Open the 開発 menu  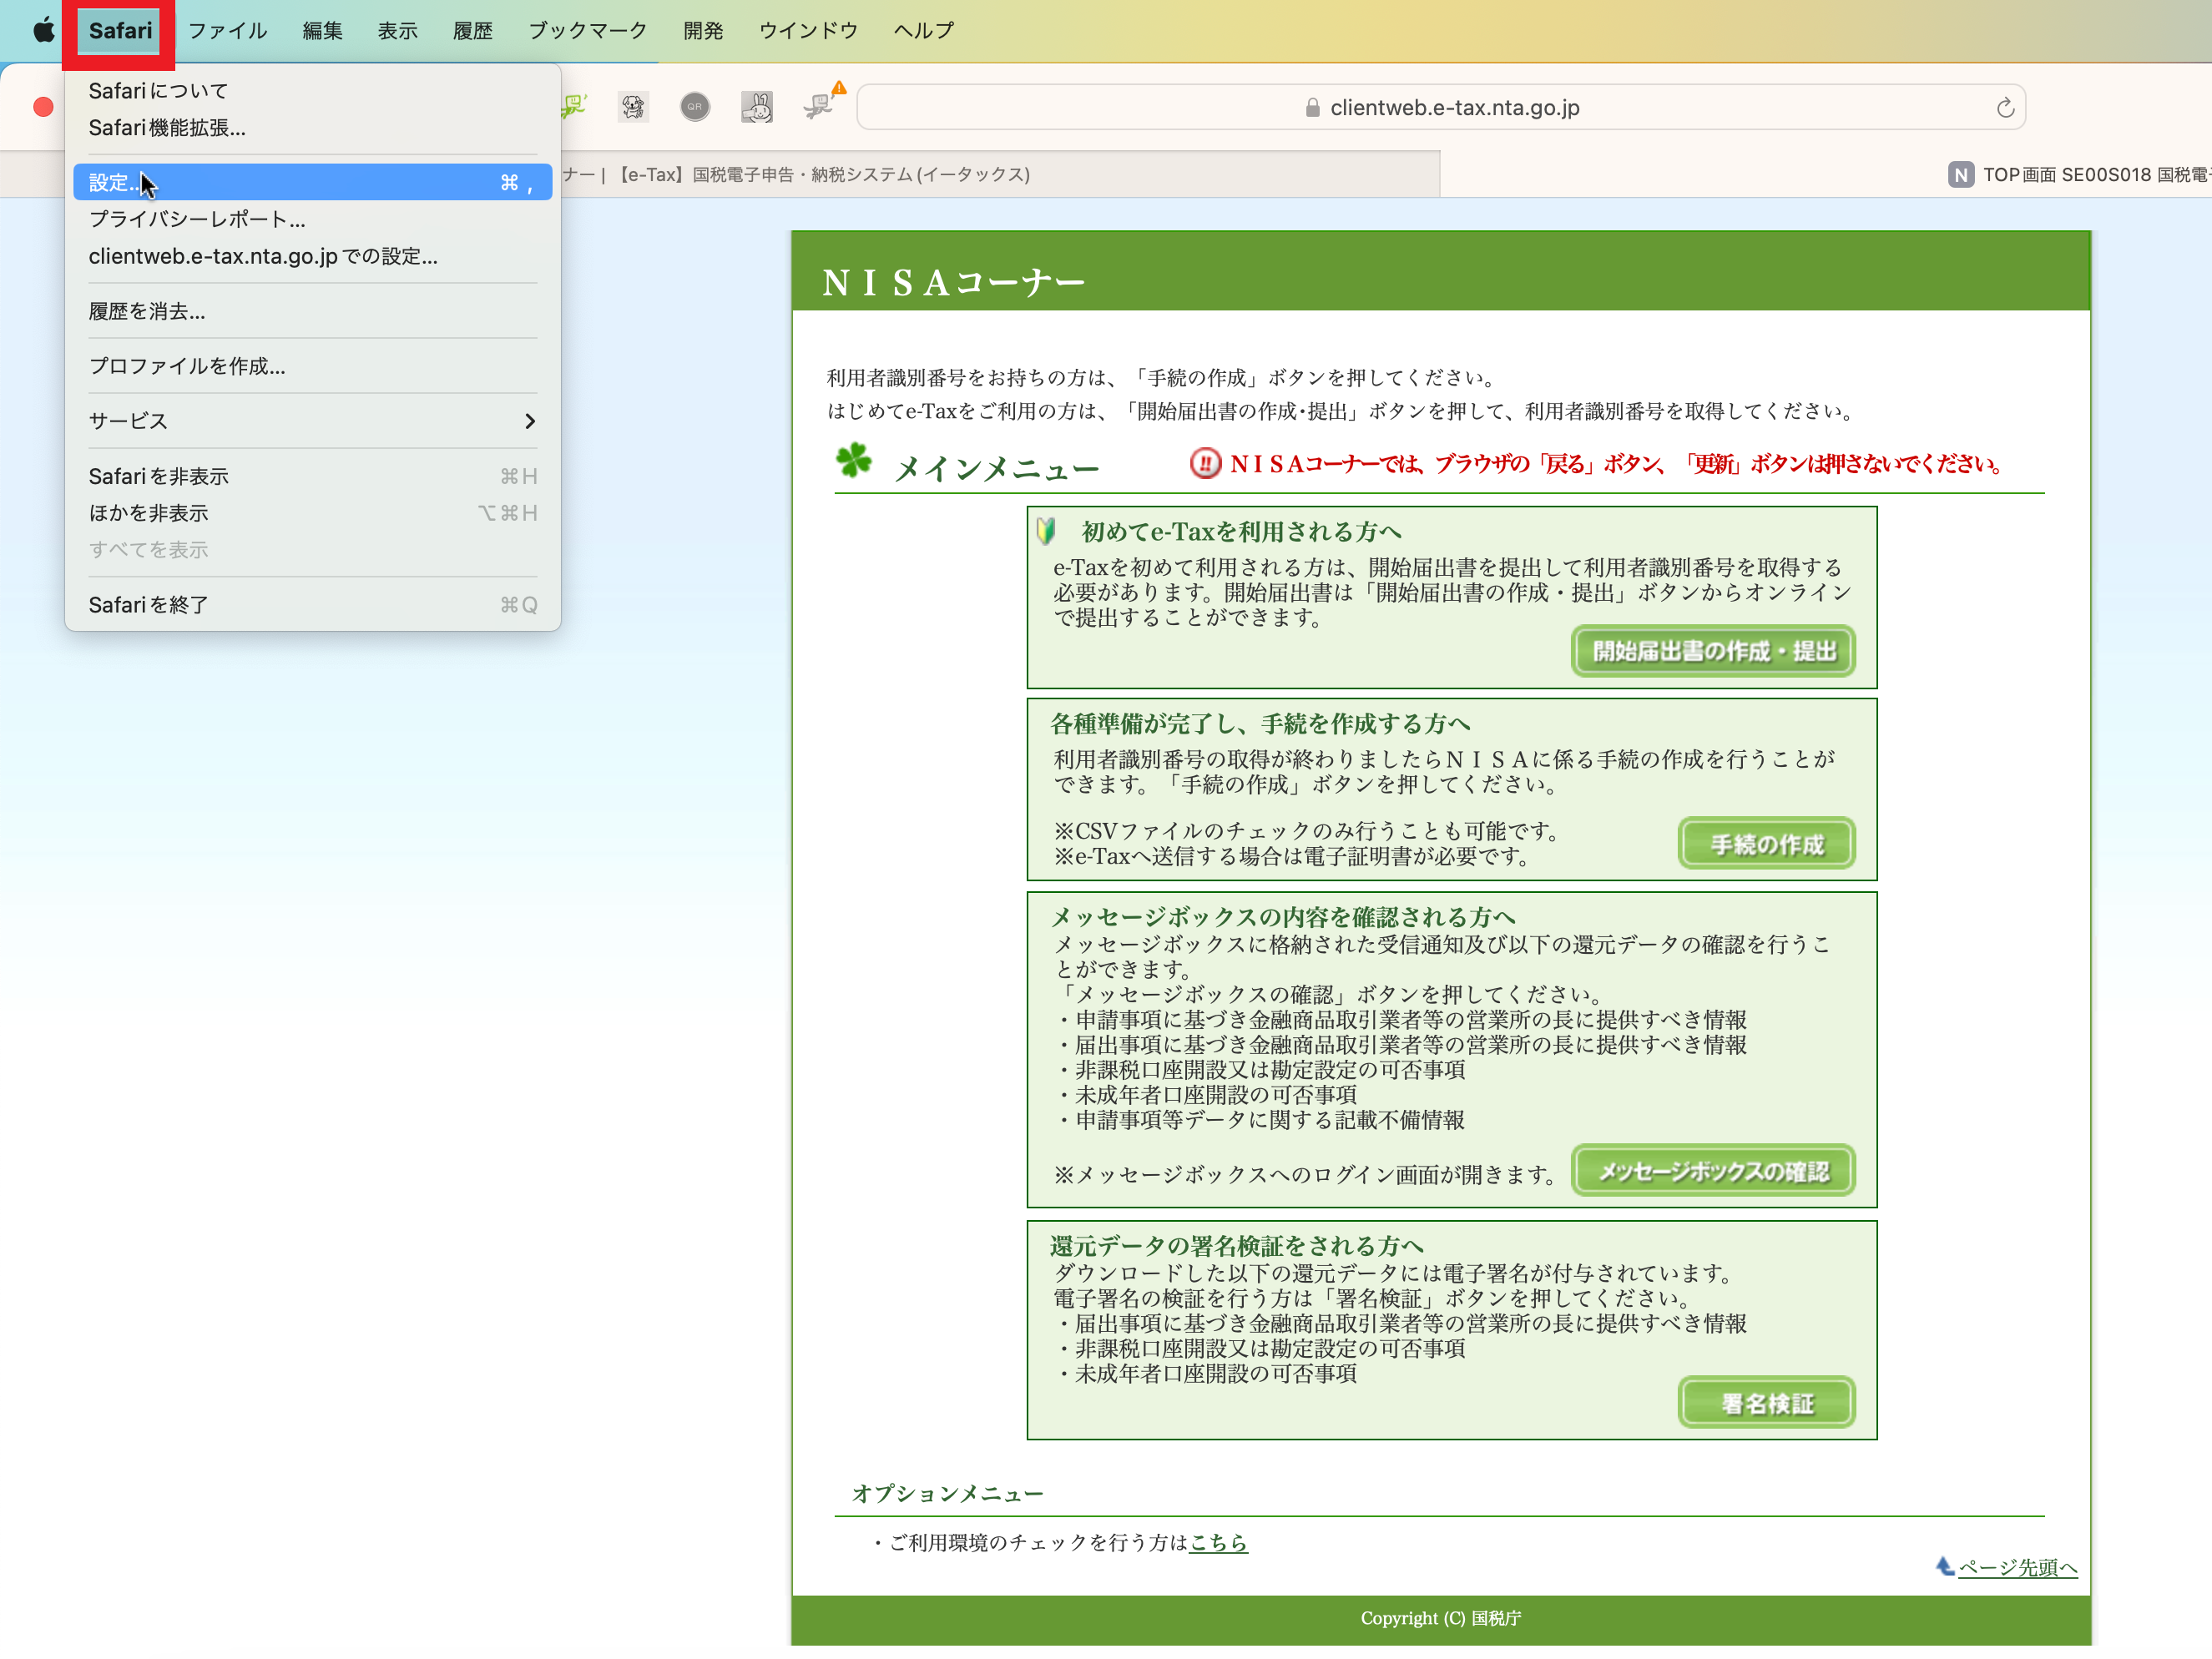point(703,30)
